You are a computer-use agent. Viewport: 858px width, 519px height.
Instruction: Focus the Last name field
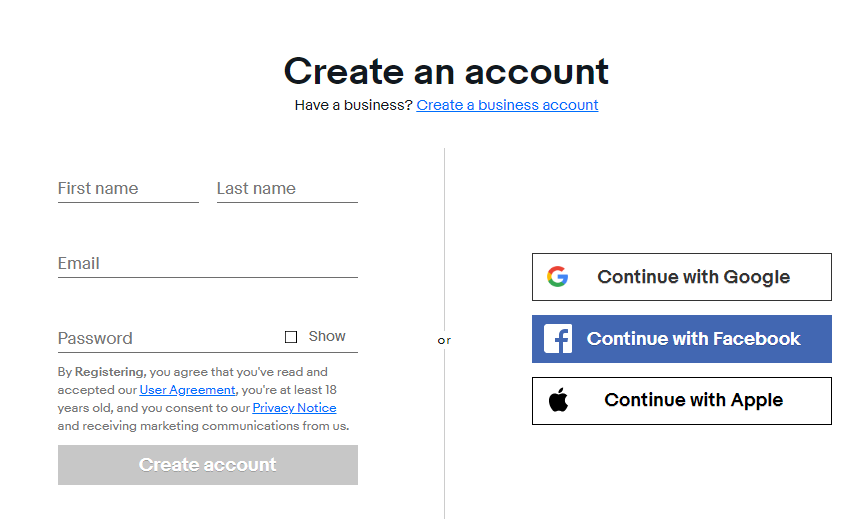coord(287,188)
